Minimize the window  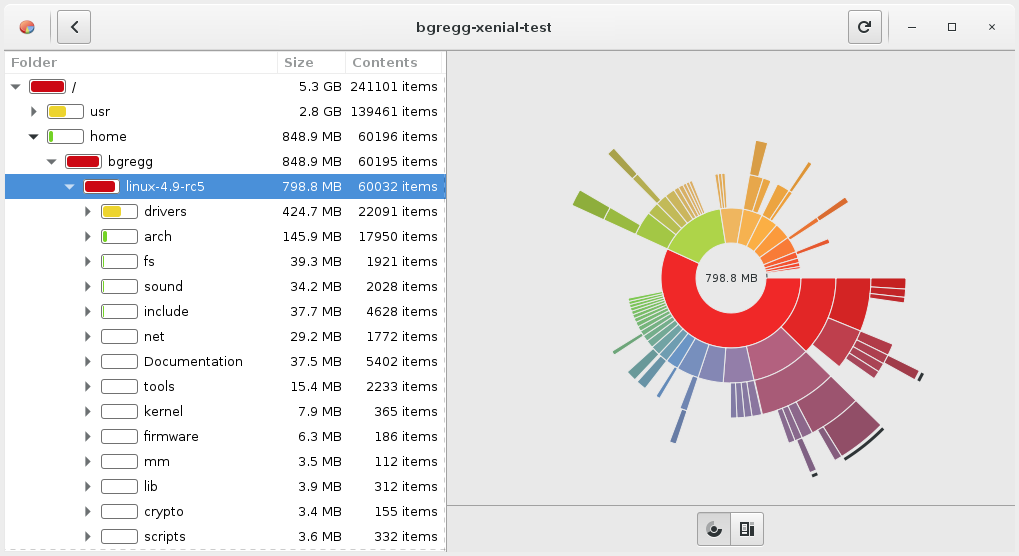point(913,27)
